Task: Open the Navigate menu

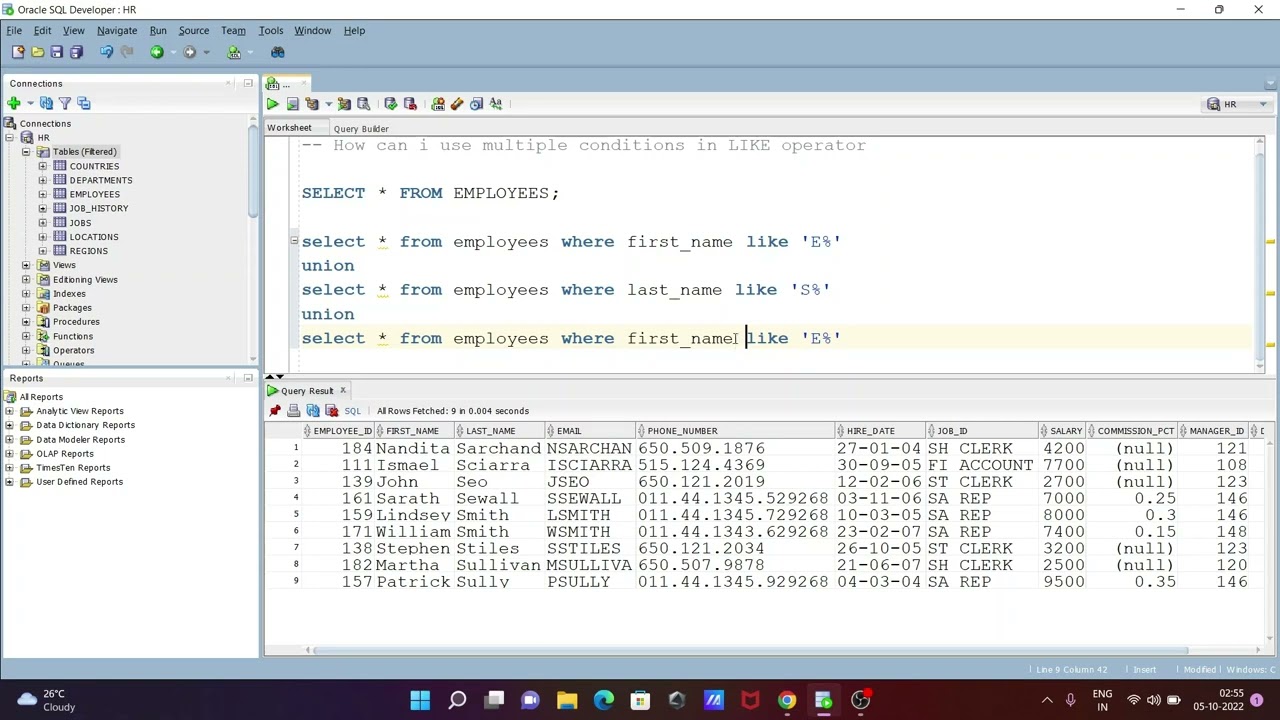Action: tap(117, 30)
